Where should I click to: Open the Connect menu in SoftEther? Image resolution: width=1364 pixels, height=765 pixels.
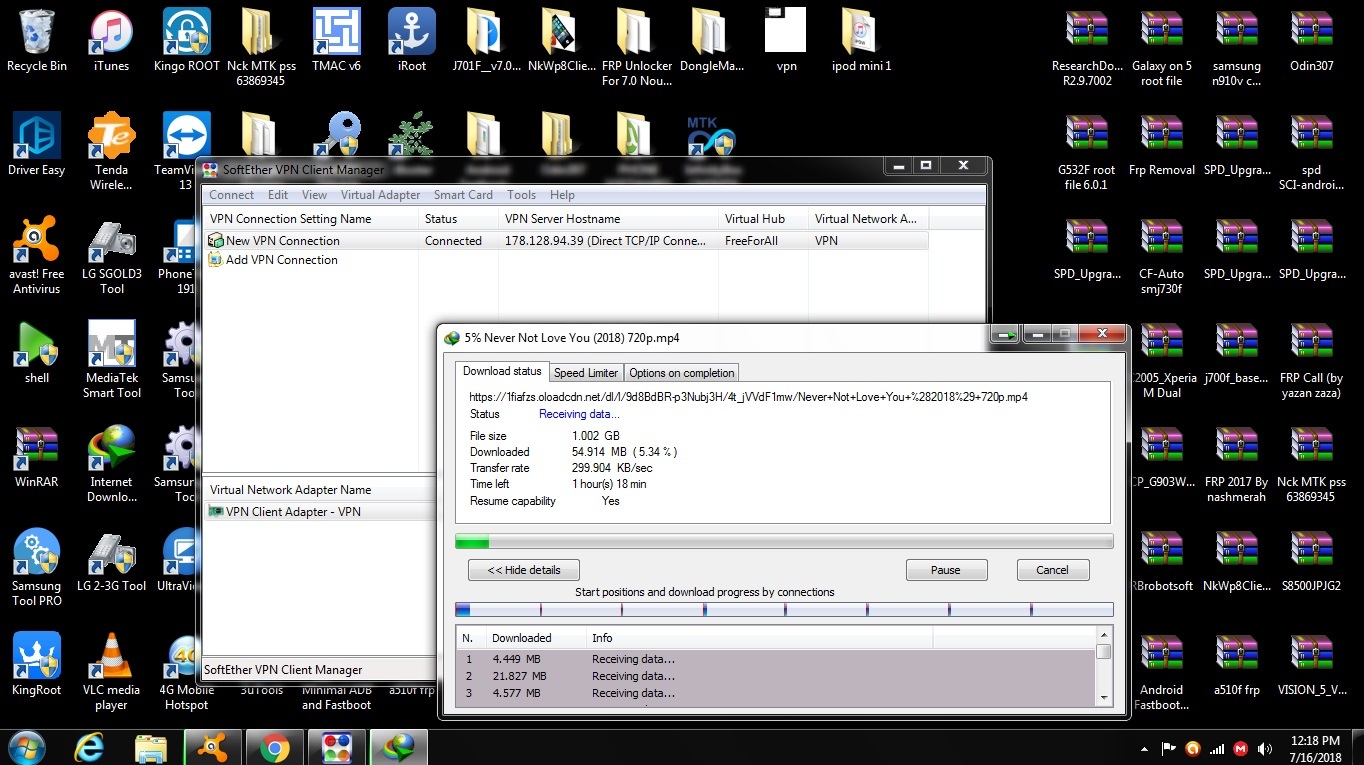(x=231, y=195)
